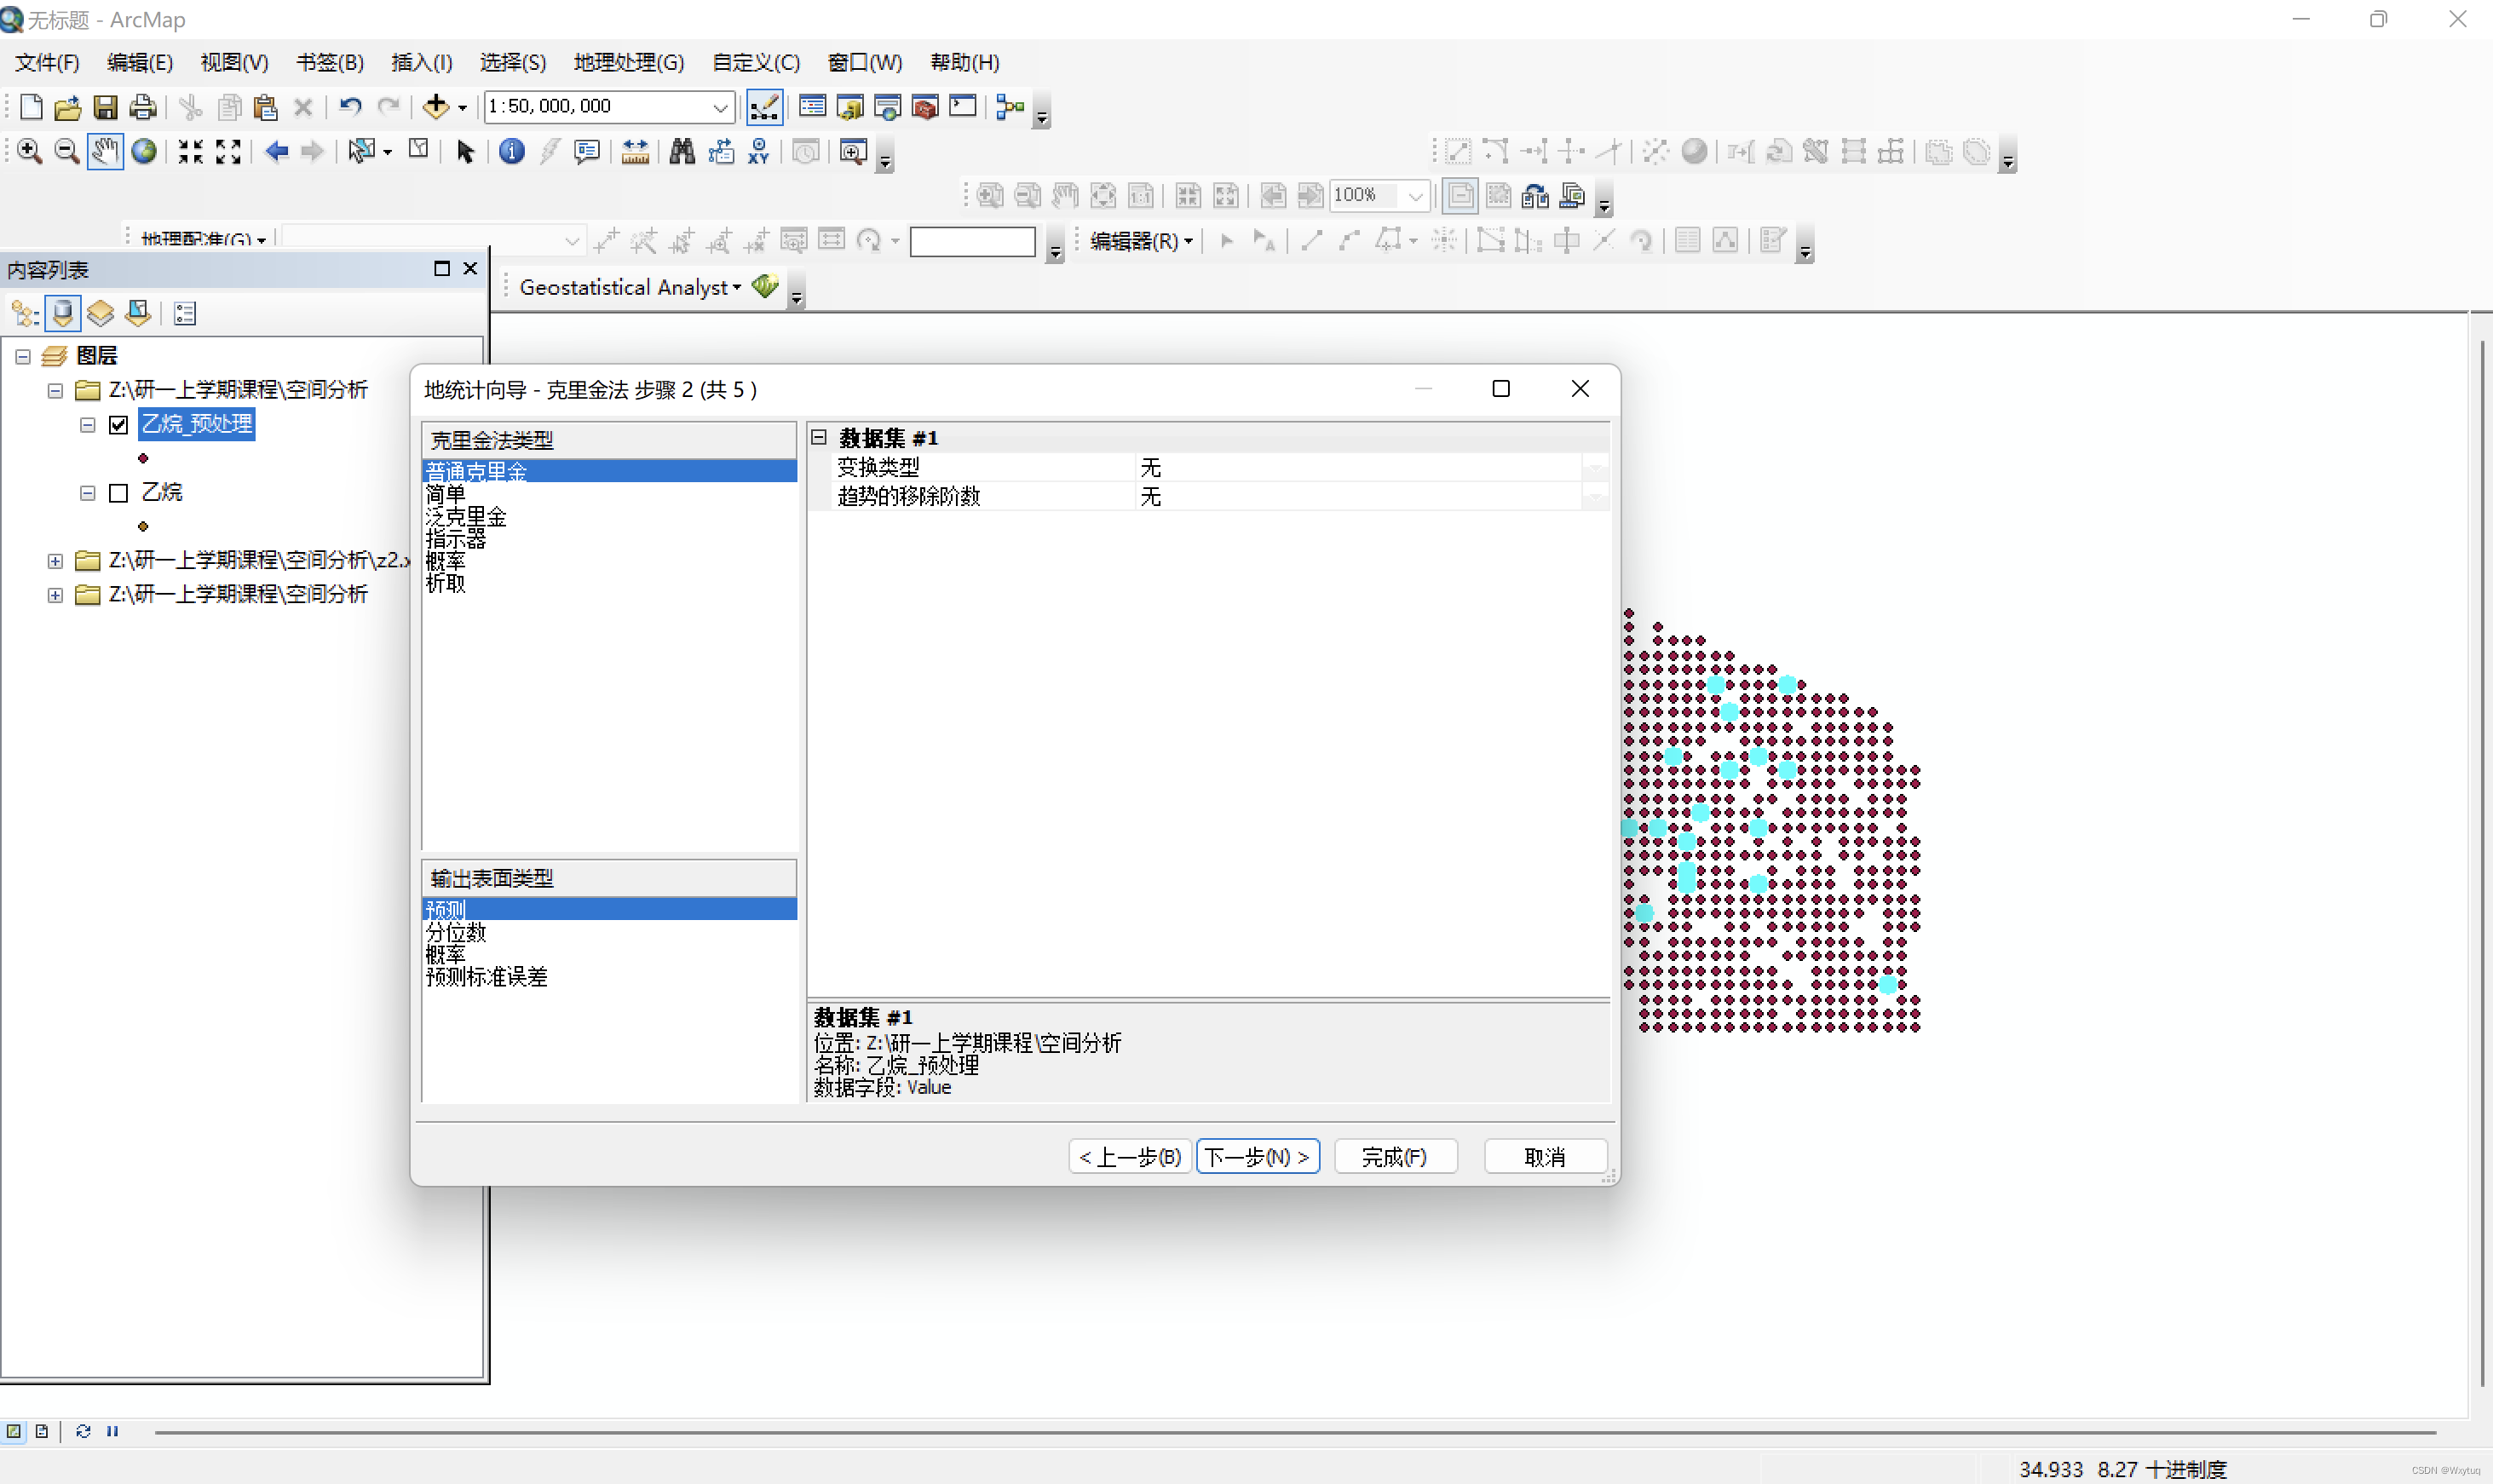Collapse the 乙烷_预处理 layer legend

pos(87,425)
